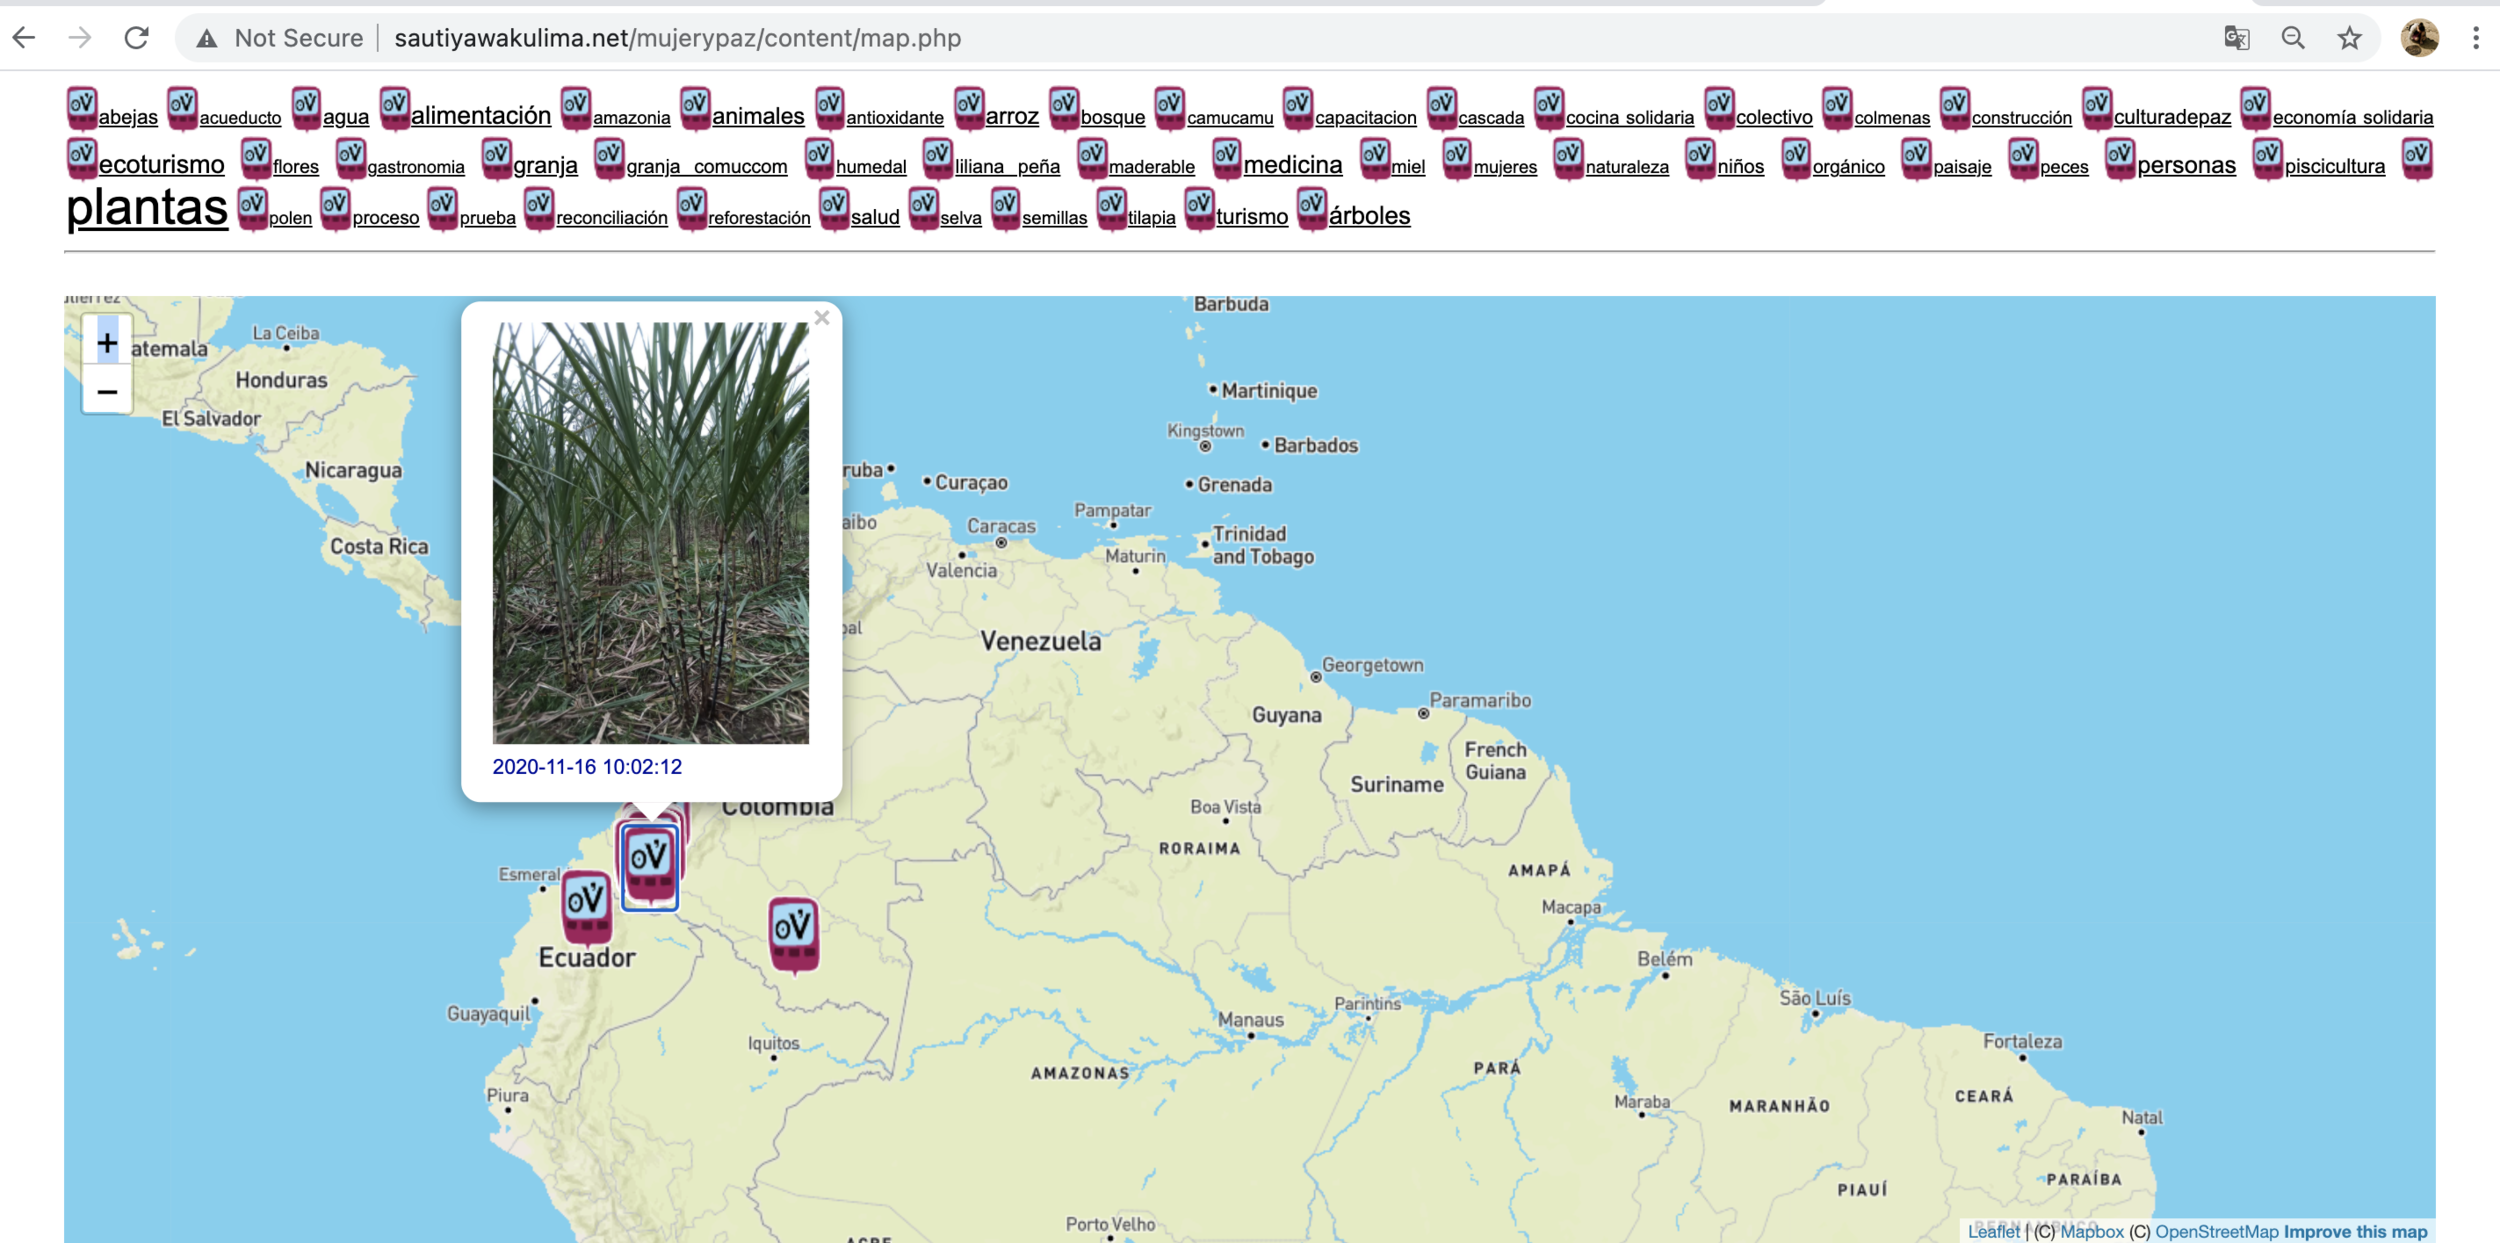Open the Chrome three-dot menu
Viewport: 2500px width, 1243px height.
click(2475, 38)
